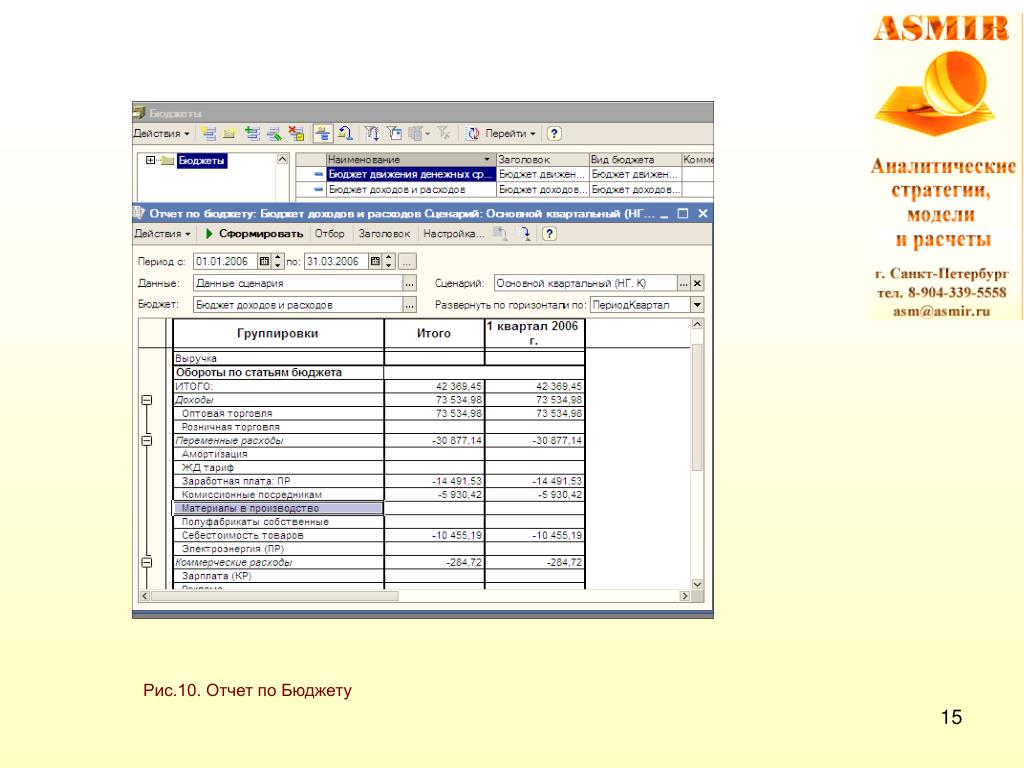Click the Move to group arrow icon

pos(345,134)
